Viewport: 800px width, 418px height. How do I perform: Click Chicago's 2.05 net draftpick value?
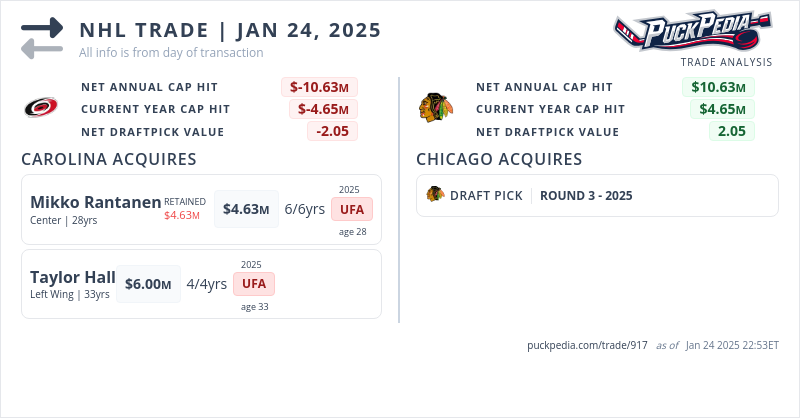click(731, 131)
